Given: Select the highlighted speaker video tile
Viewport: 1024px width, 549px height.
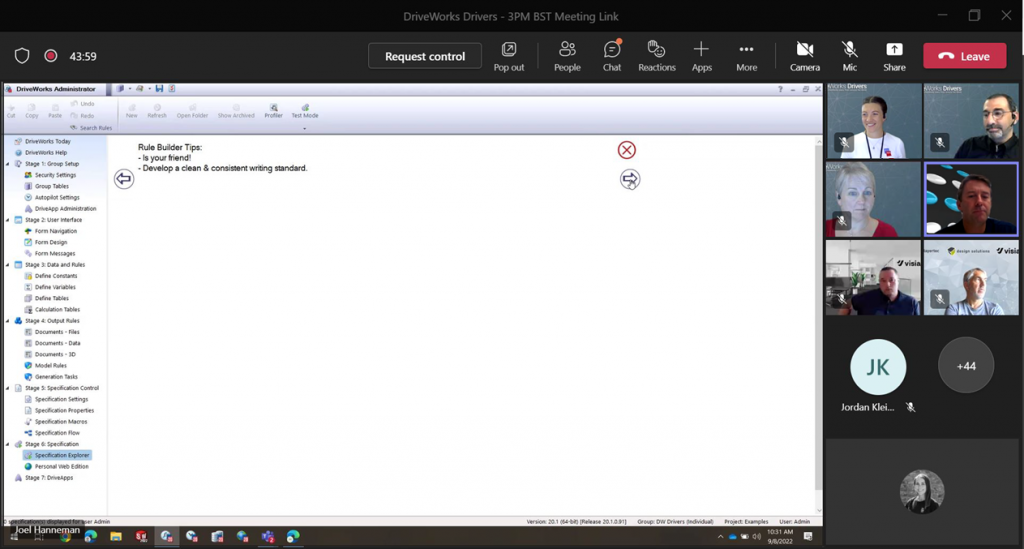Looking at the screenshot, I should pos(971,199).
